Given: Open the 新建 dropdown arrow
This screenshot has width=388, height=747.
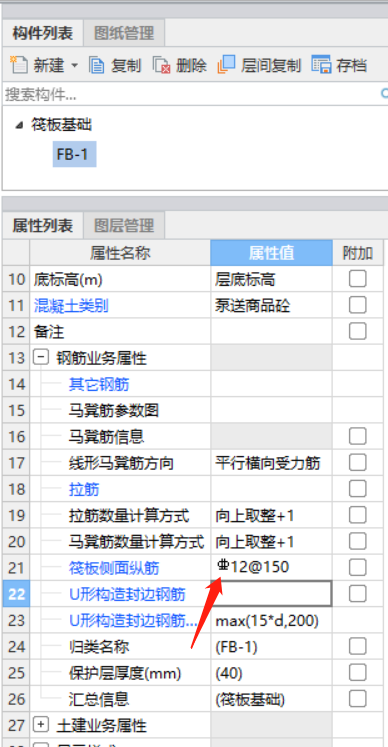Looking at the screenshot, I should [x=74, y=65].
